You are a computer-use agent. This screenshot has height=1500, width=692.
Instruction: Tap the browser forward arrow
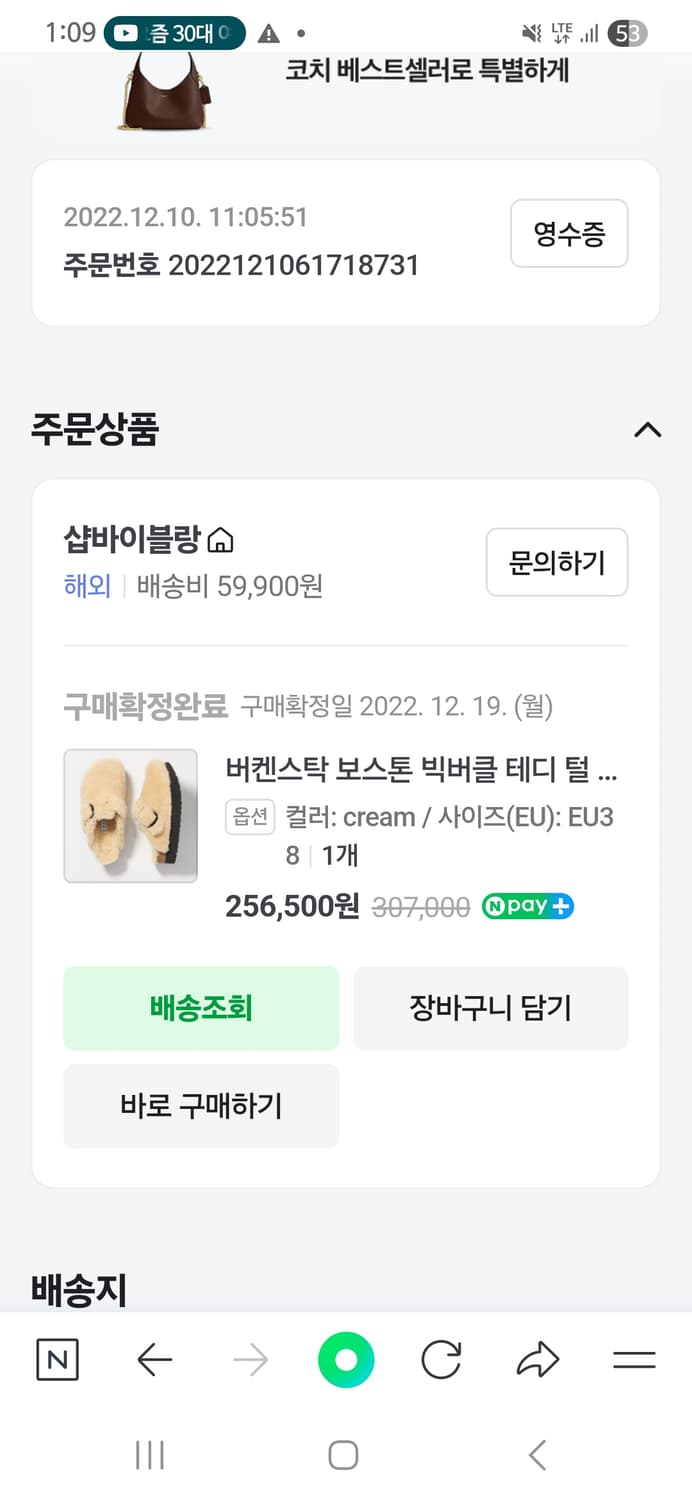tap(250, 1360)
